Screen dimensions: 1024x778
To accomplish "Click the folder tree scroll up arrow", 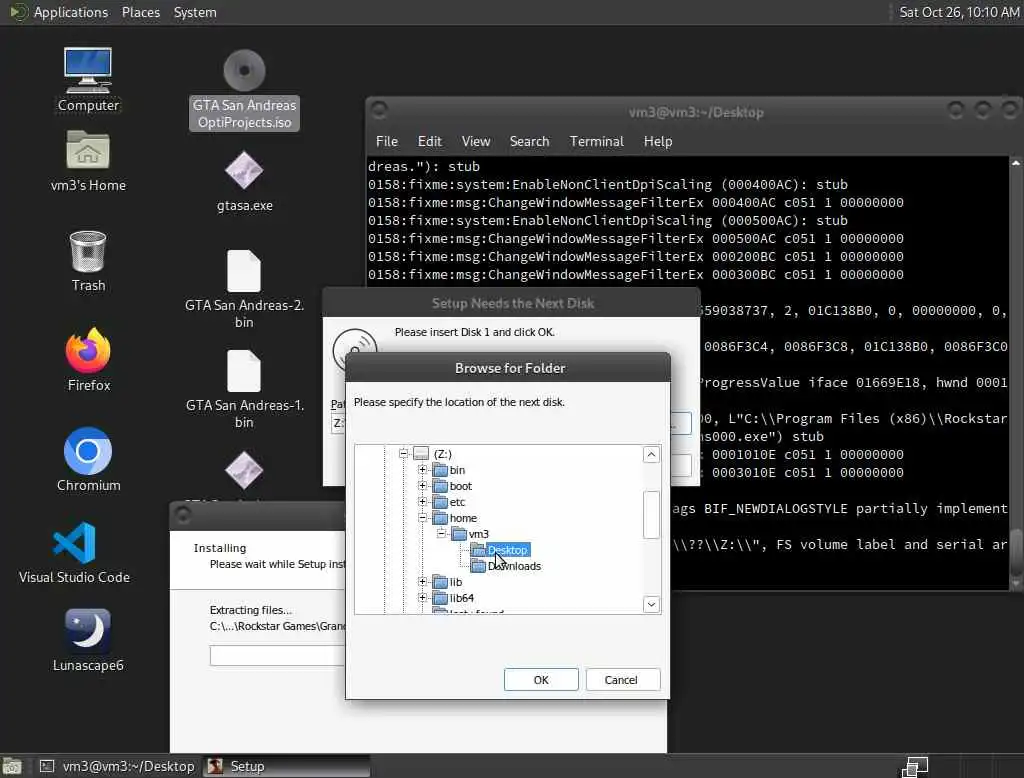I will [651, 455].
